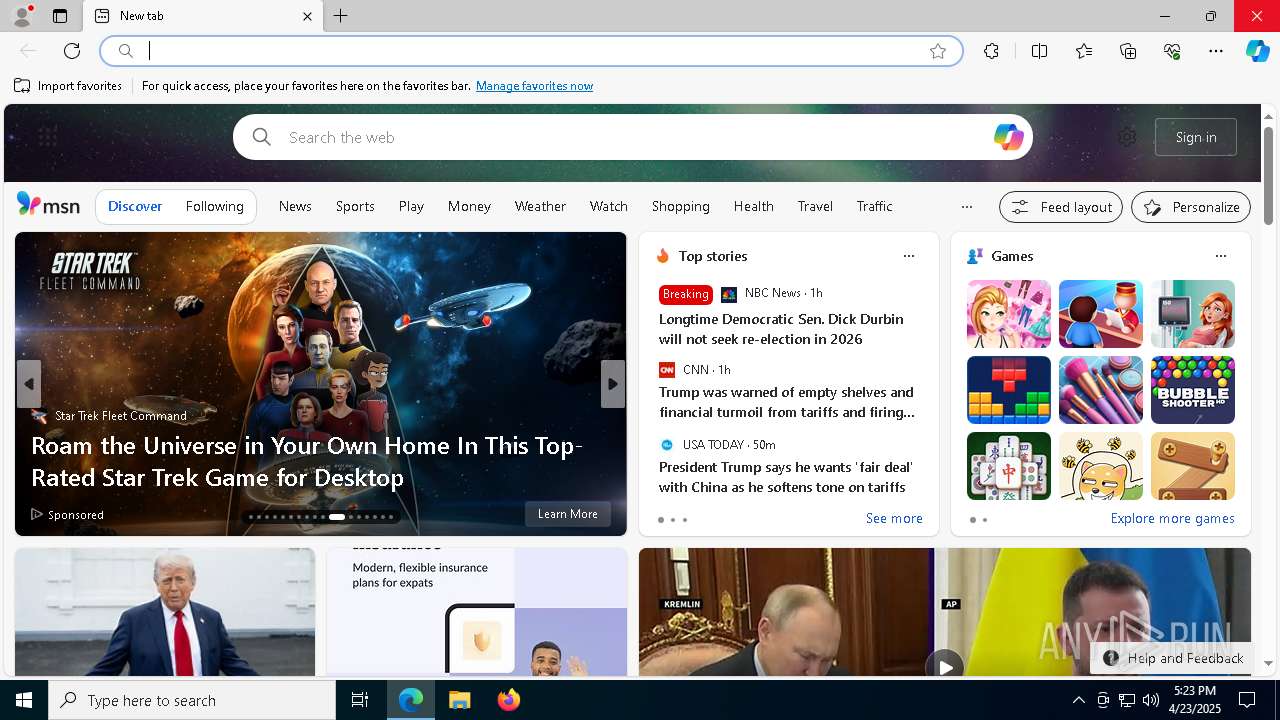1280x720 pixels.
Task: Click the taskbar search box
Action: tap(192, 700)
